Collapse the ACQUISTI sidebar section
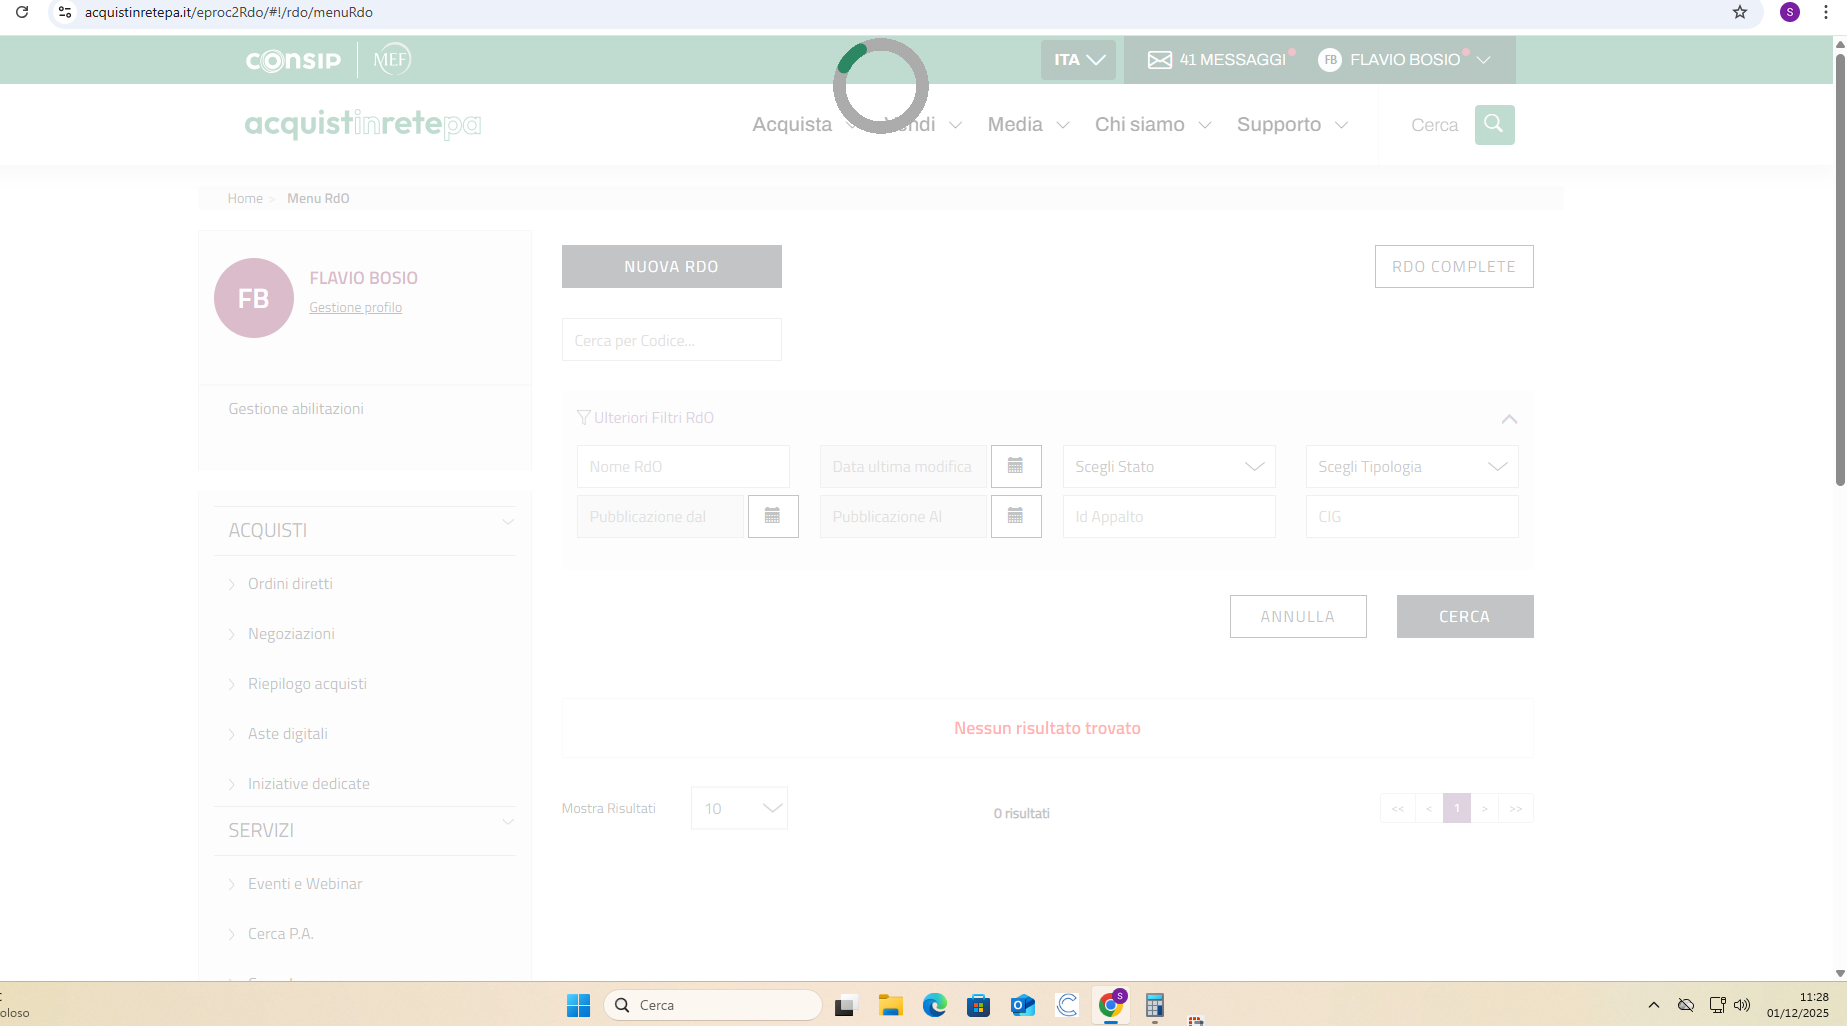Viewport: 1847px width, 1026px height. click(508, 522)
